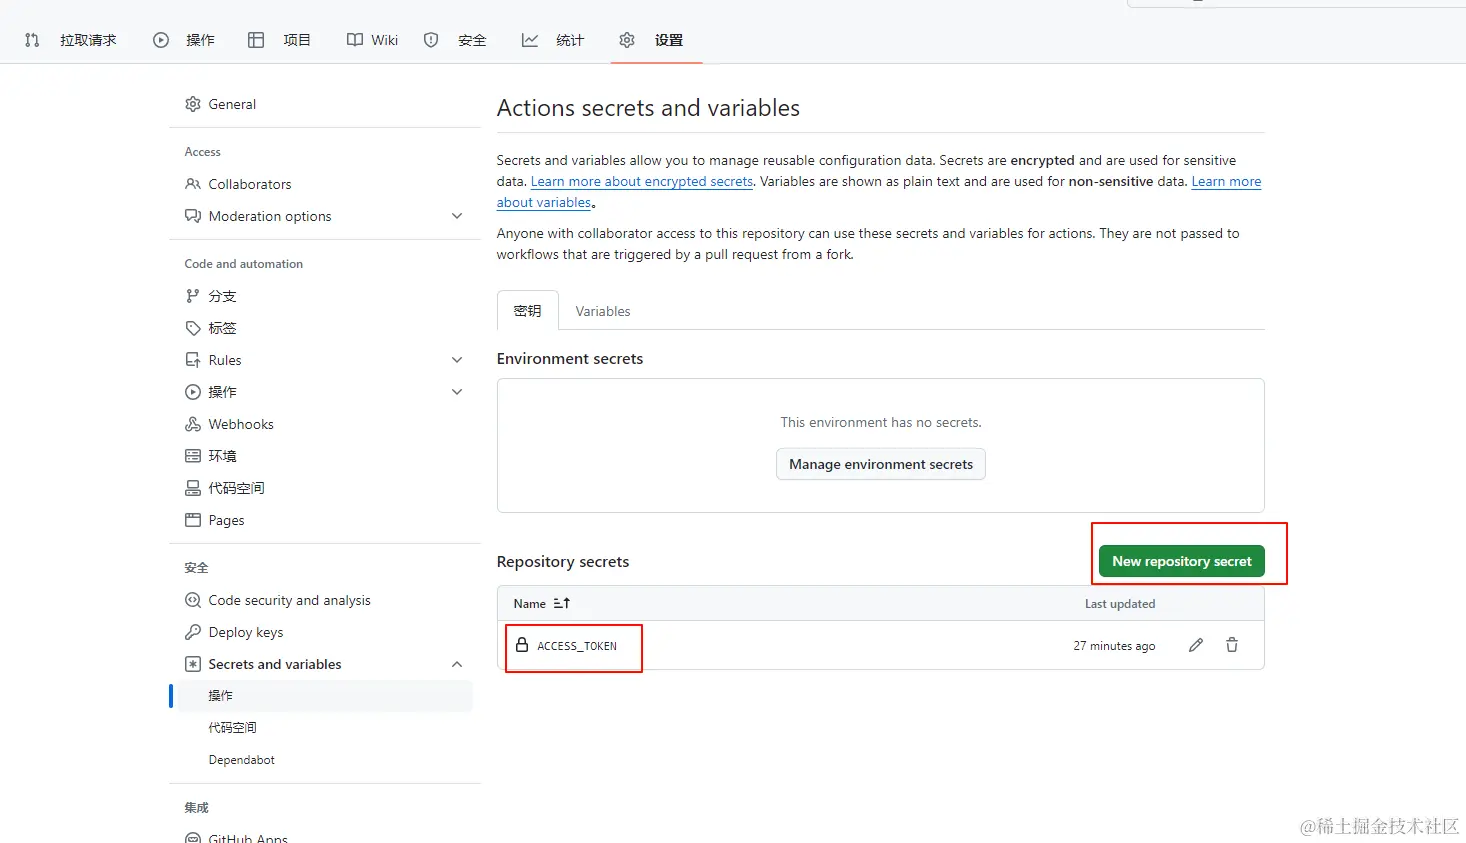
Task: Open Learn more about encrypted secrets link
Action: click(x=641, y=181)
